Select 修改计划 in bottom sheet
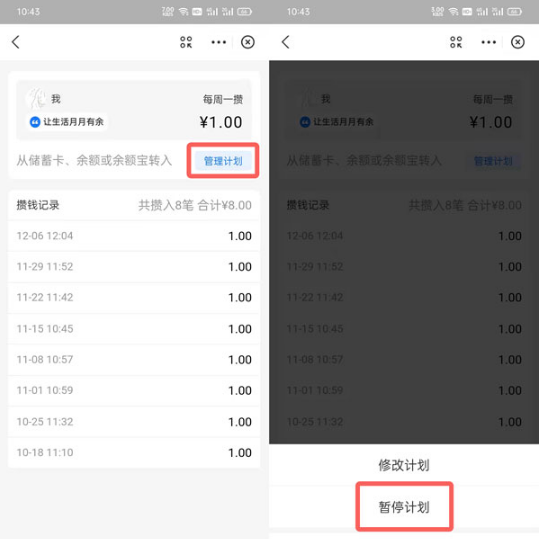539x539 pixels. point(404,465)
